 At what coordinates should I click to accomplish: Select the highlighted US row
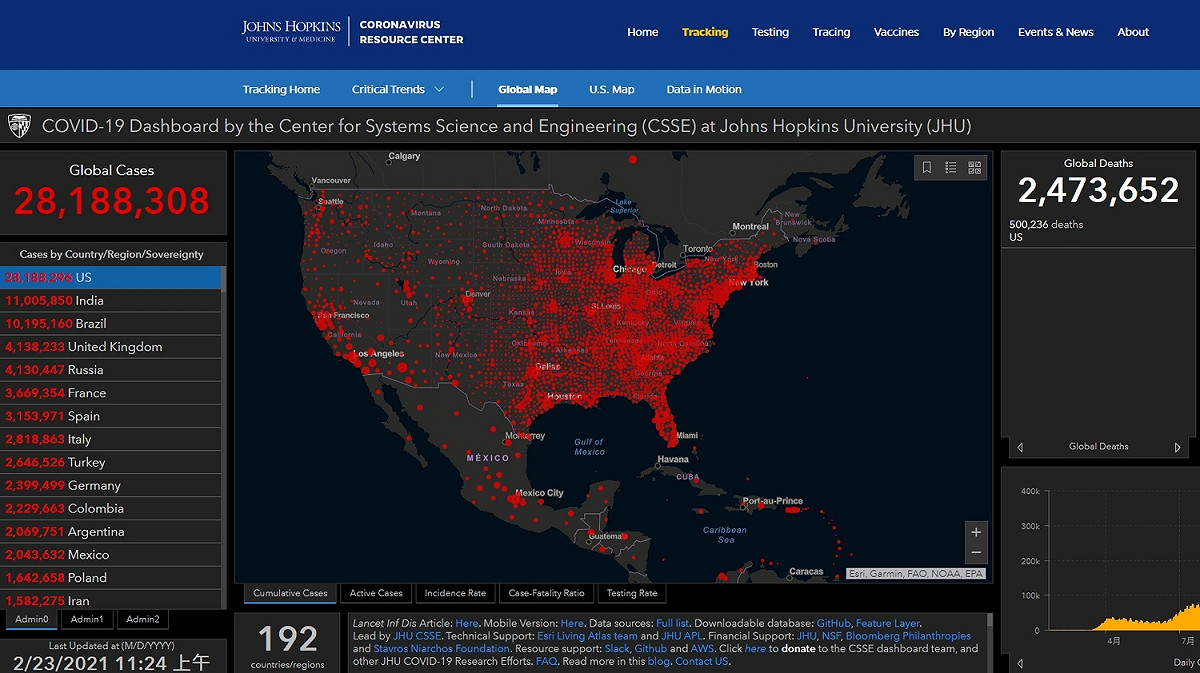click(x=110, y=277)
